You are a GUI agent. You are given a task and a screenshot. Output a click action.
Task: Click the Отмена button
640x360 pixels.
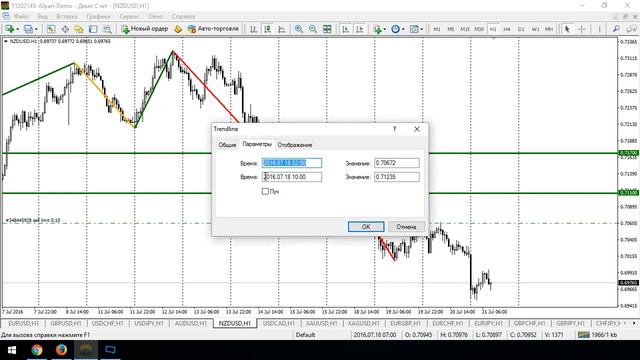click(406, 227)
